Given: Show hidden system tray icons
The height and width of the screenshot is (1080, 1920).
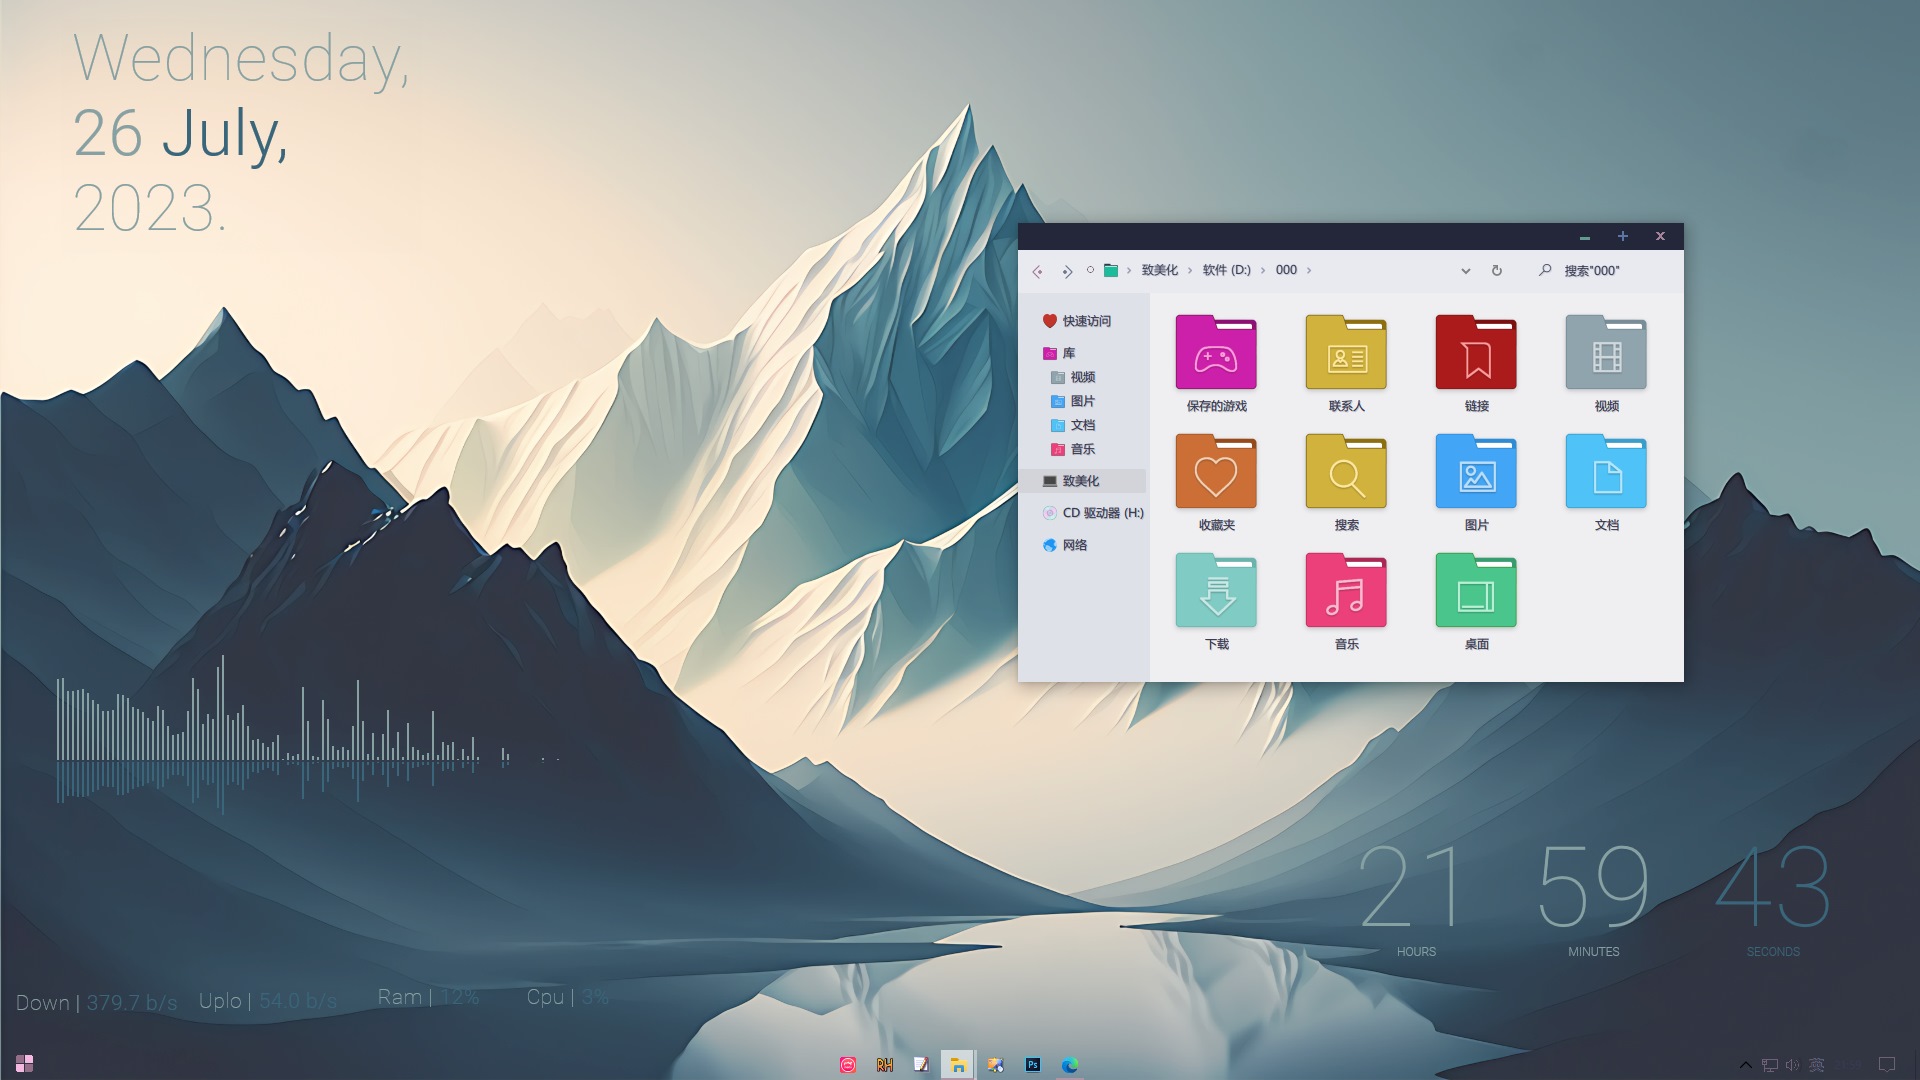Looking at the screenshot, I should tap(1746, 1065).
